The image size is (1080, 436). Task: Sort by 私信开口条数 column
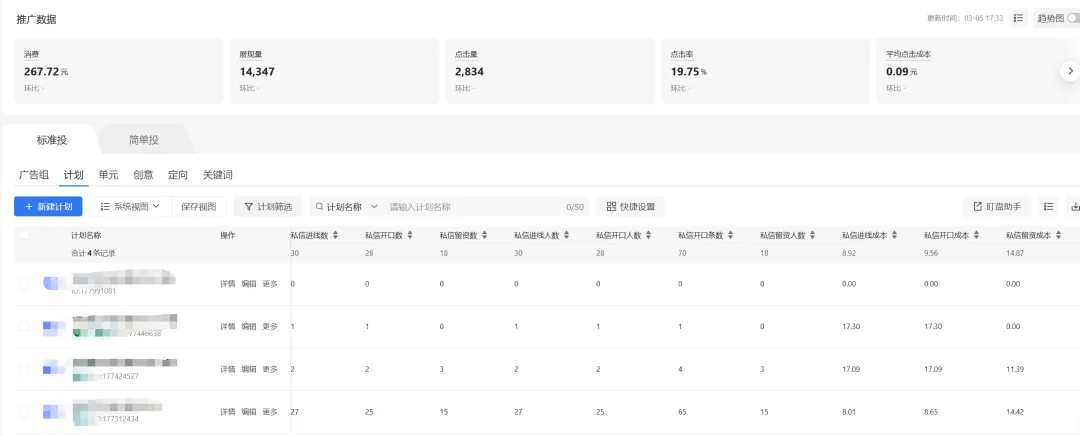coord(730,235)
